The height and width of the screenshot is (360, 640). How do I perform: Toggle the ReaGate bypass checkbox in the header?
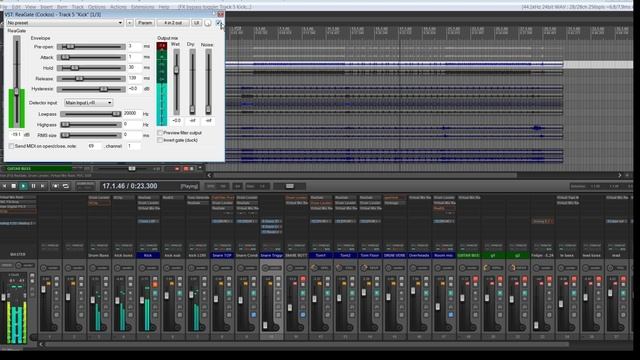pos(218,23)
